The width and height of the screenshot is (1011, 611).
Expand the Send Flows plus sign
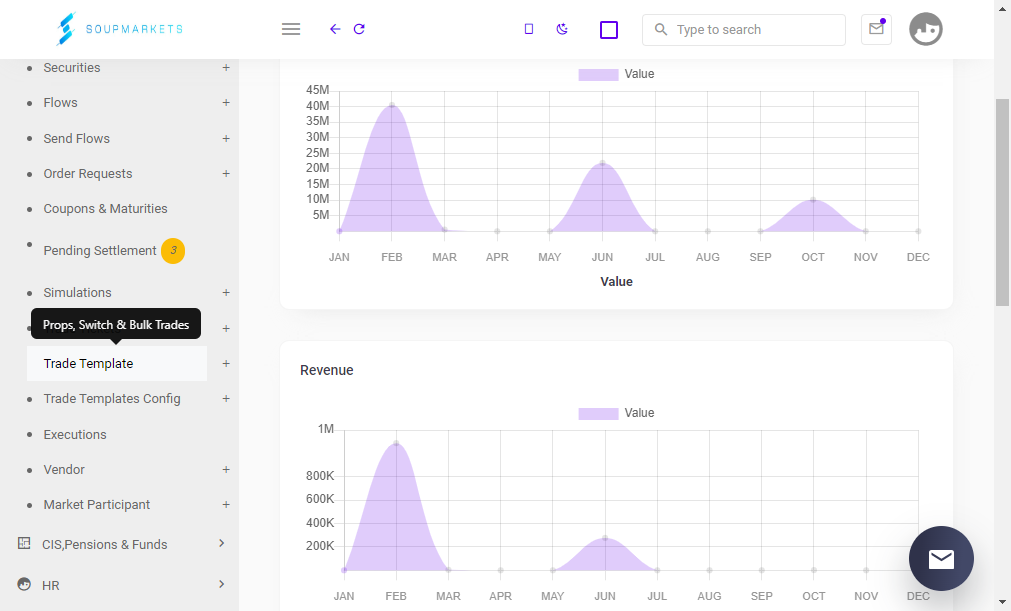pos(226,139)
